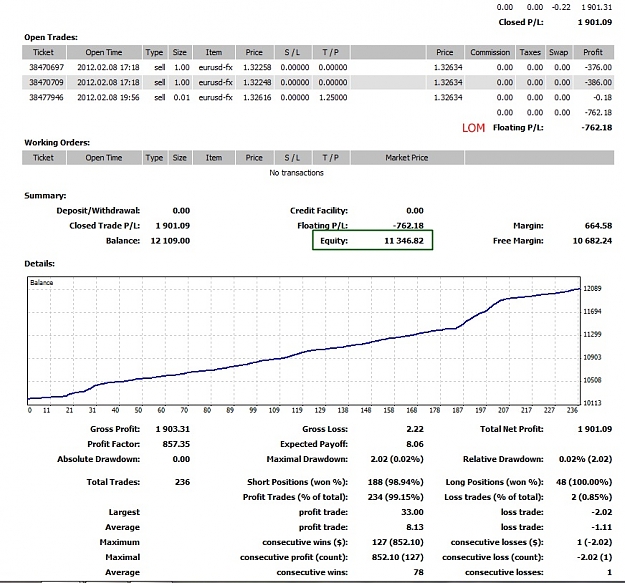Image resolution: width=625 pixels, height=583 pixels.
Task: Click ticket number 38470697 in Open Trades
Action: coord(46,67)
